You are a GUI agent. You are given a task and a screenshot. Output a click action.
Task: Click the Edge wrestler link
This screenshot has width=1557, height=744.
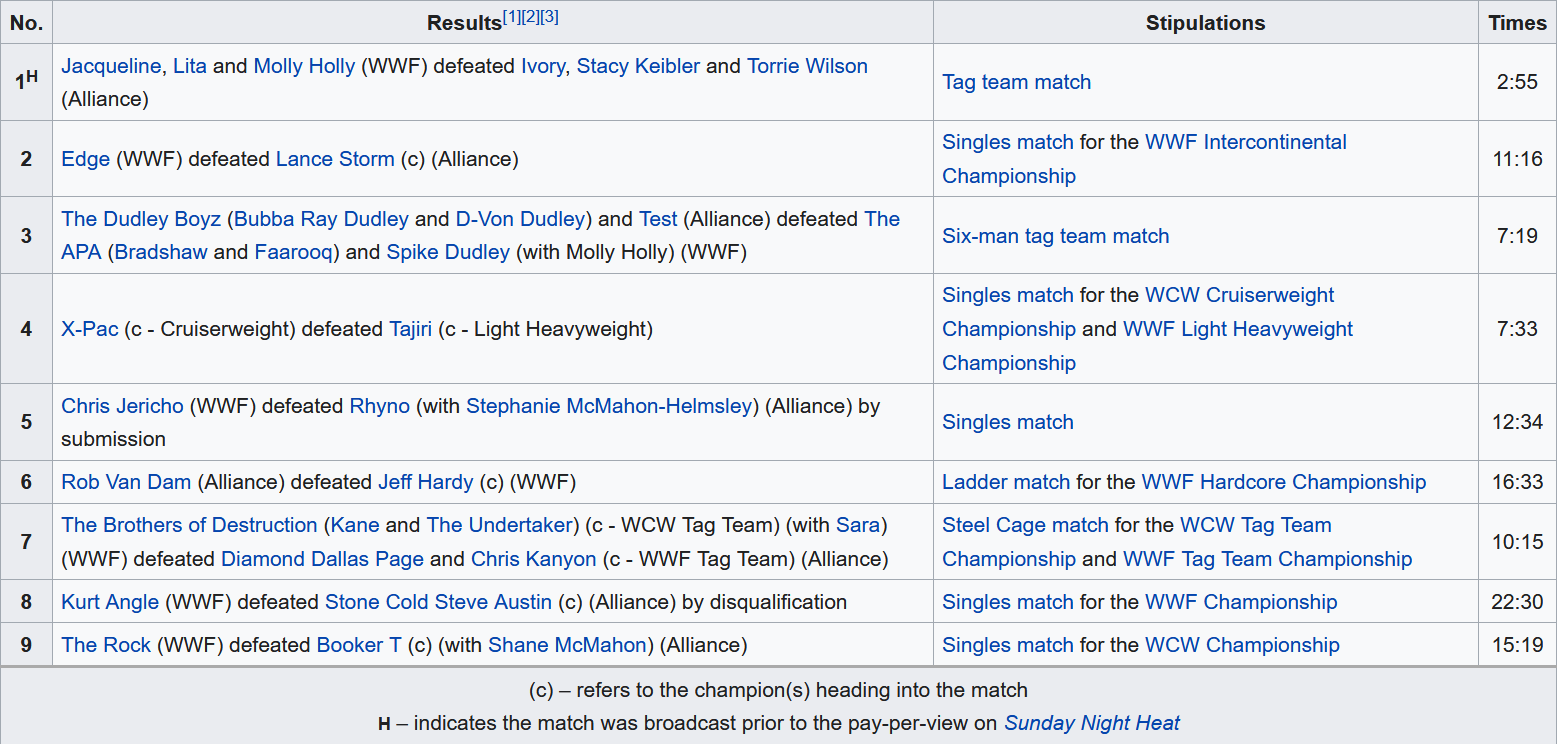[x=85, y=159]
